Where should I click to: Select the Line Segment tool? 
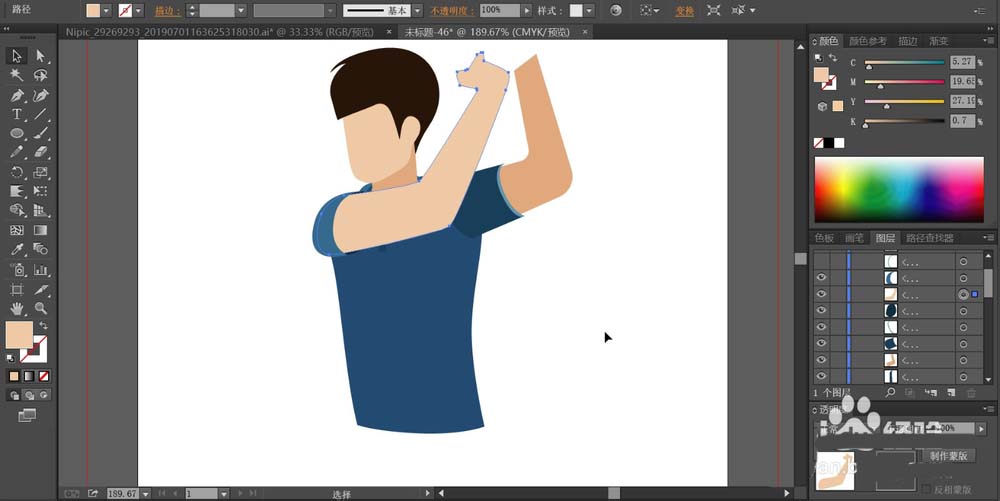40,114
